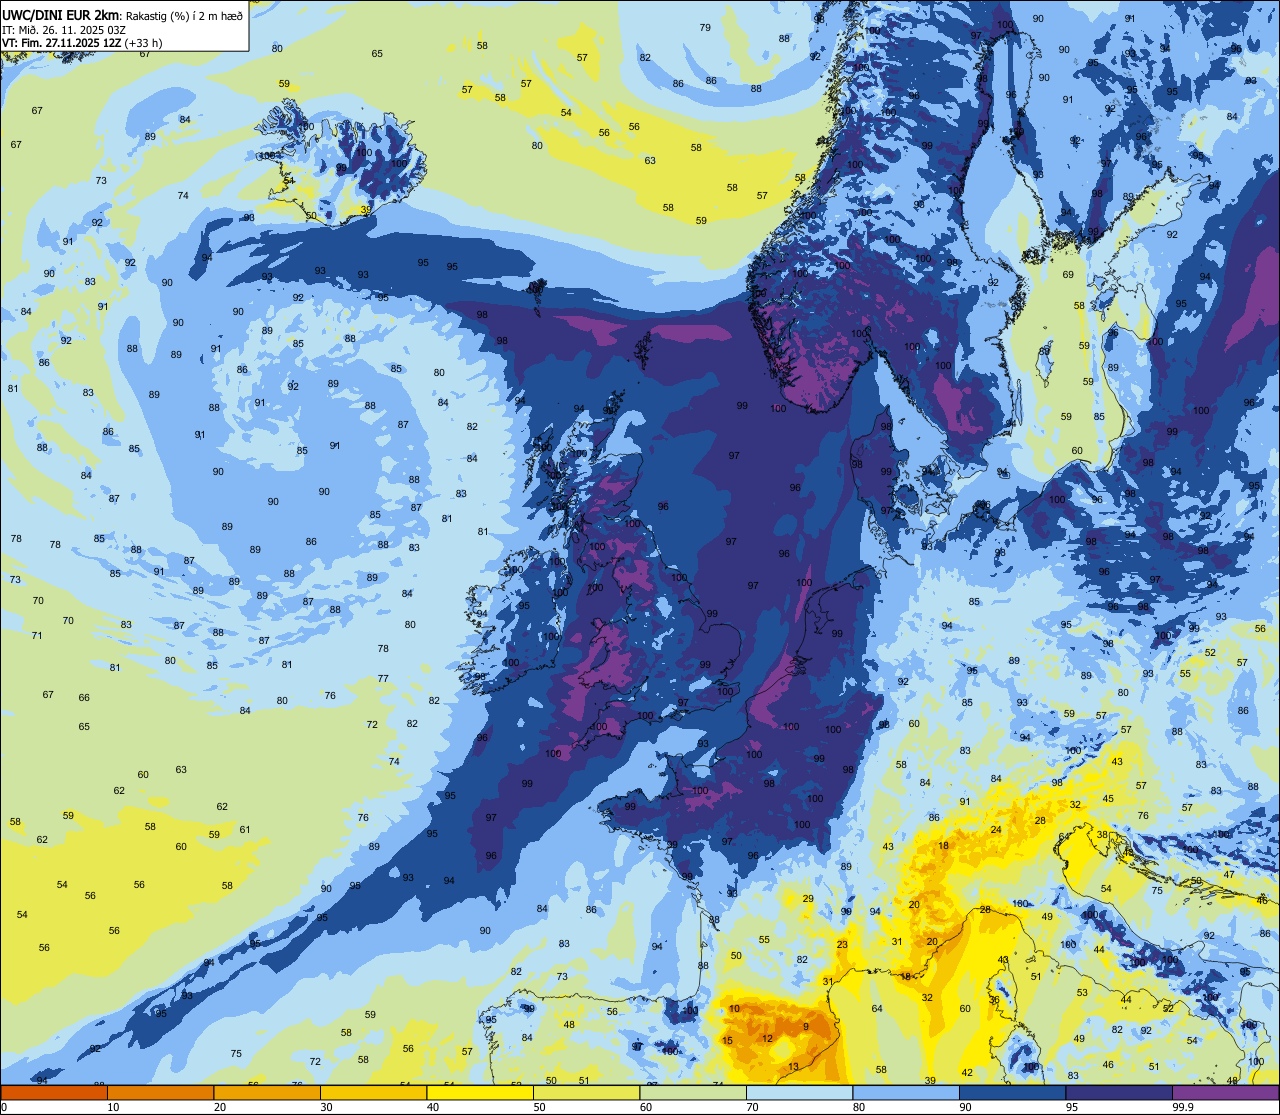The image size is (1280, 1115).
Task: Click the map value '47'
Action: click(x=1229, y=875)
